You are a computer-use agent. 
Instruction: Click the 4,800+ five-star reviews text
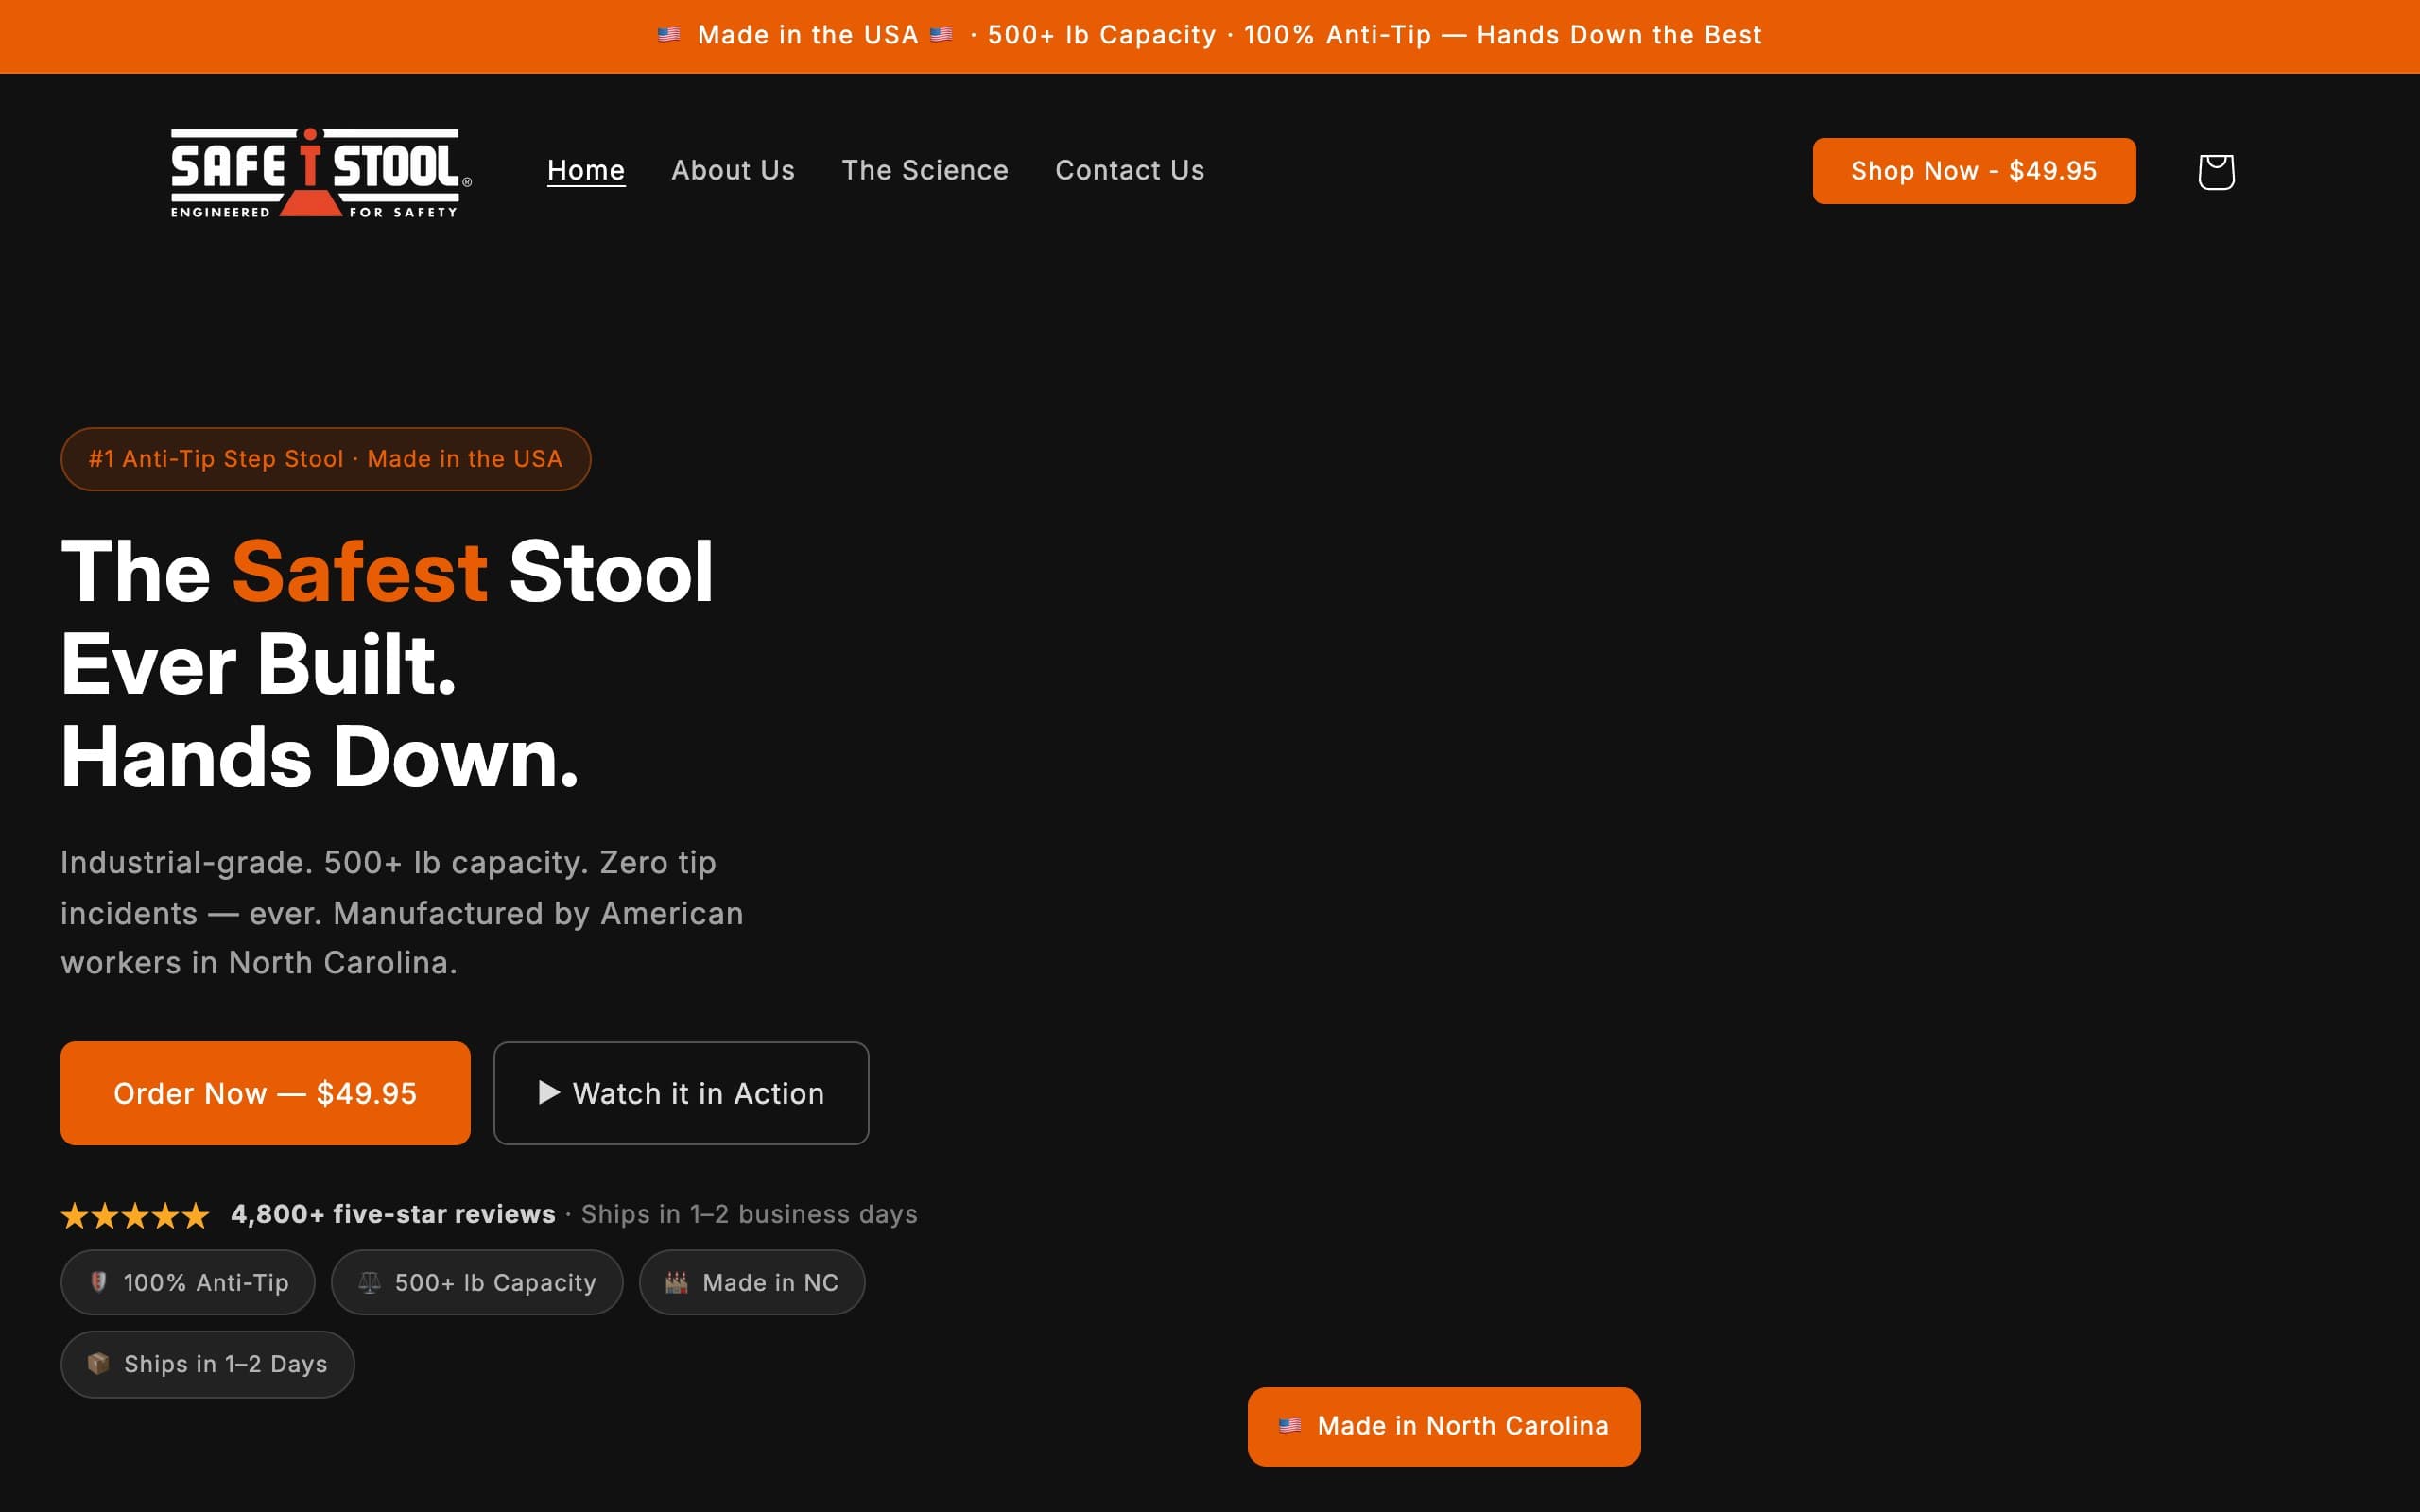[x=393, y=1214]
